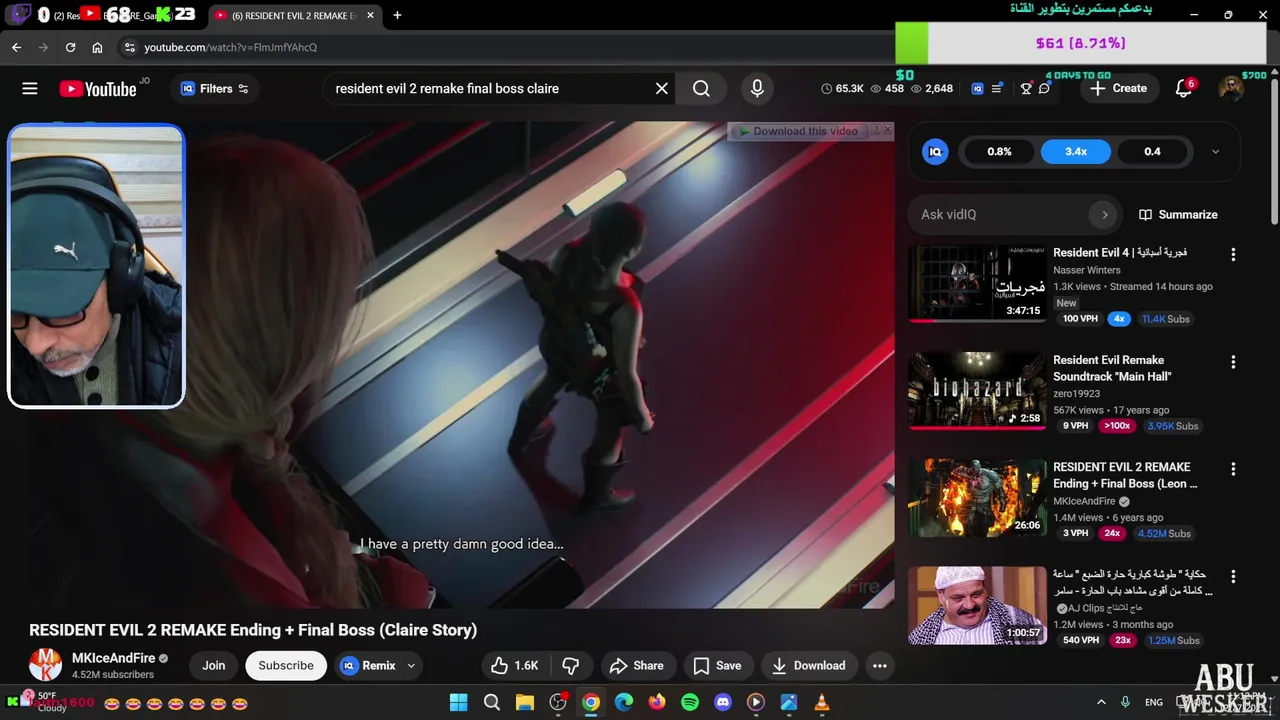1280x720 pixels.
Task: Switch to the RESIDENT EVIL 2 REMAKE tab
Action: (x=295, y=16)
